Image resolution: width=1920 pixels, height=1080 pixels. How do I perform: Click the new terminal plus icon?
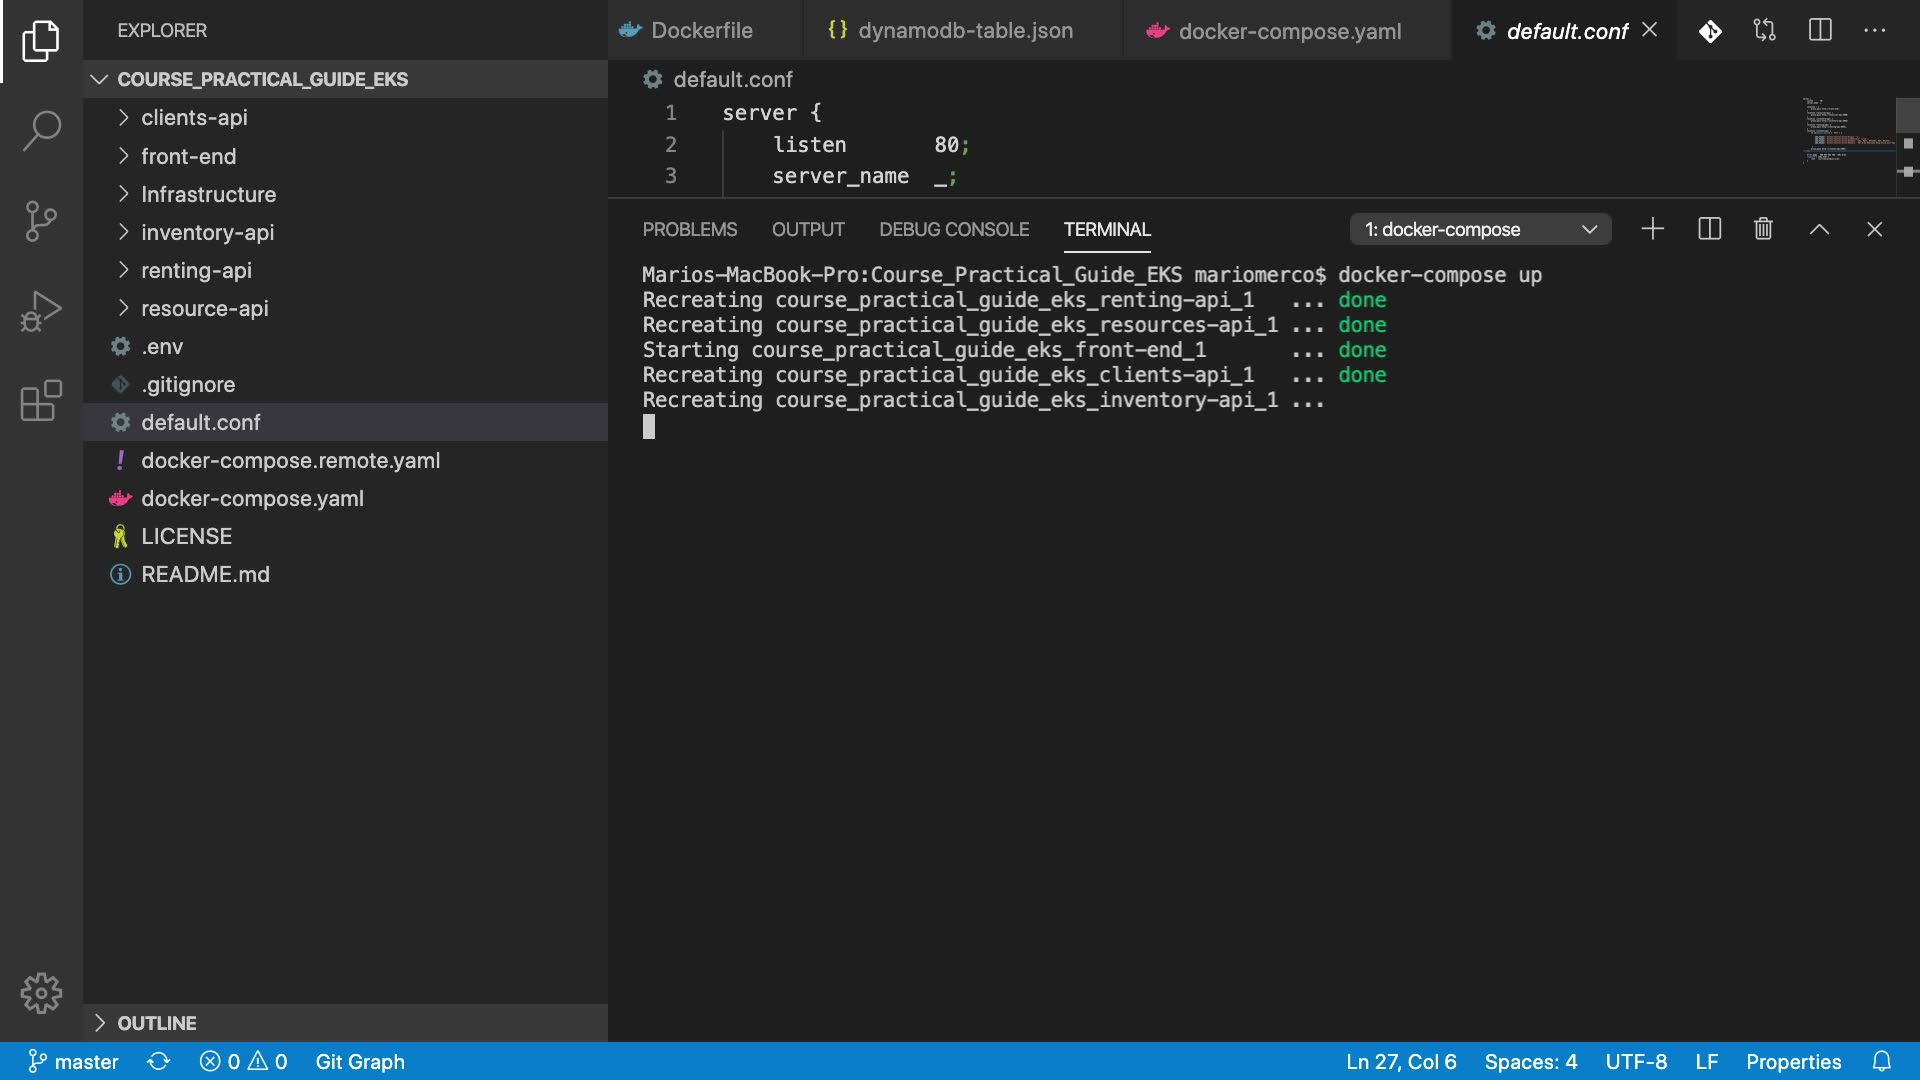coord(1653,229)
